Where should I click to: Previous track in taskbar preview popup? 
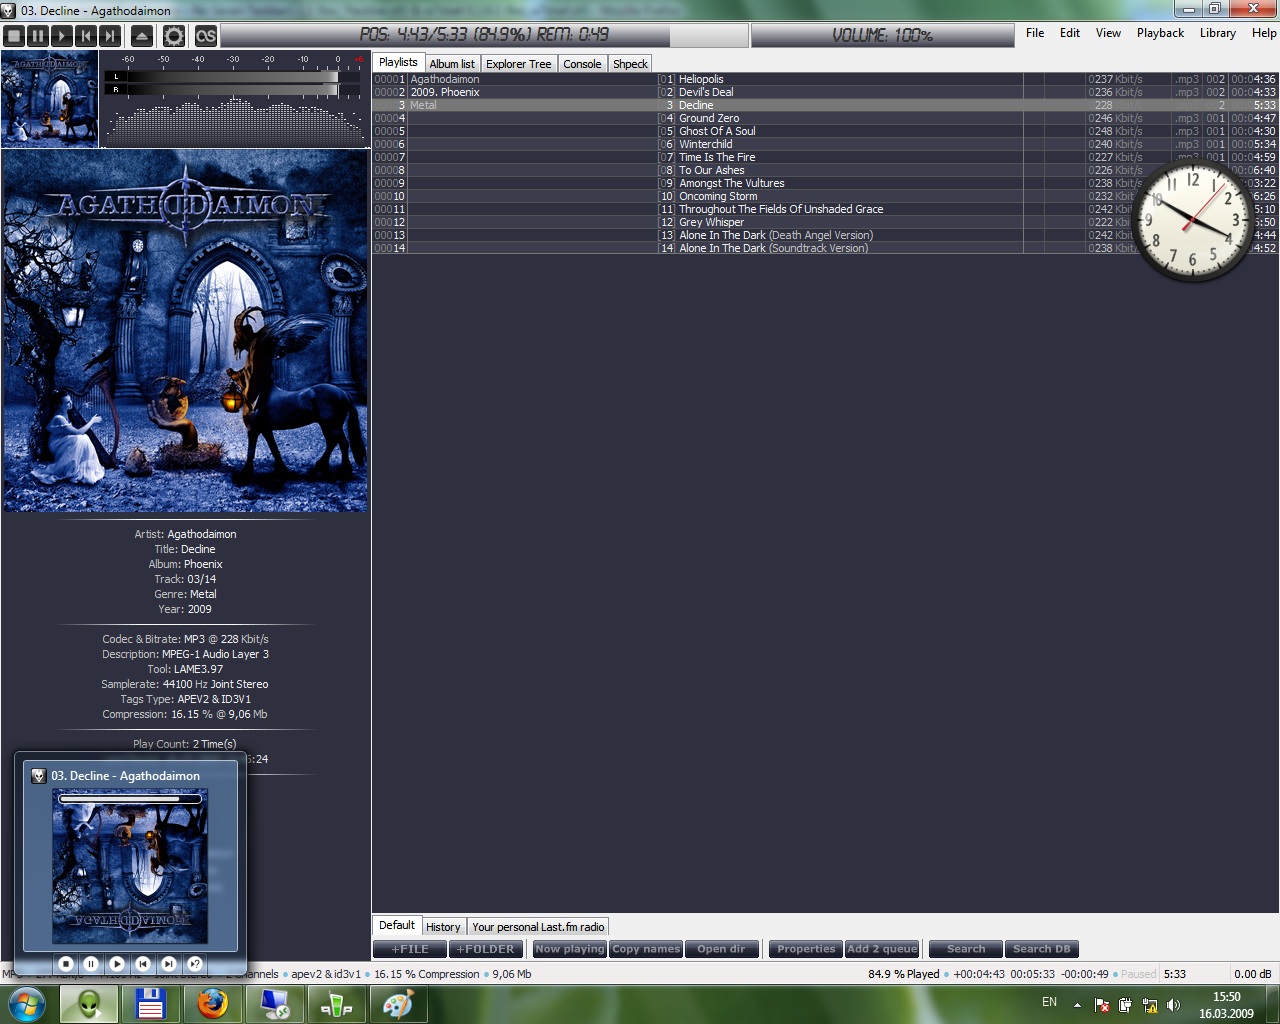click(x=143, y=964)
